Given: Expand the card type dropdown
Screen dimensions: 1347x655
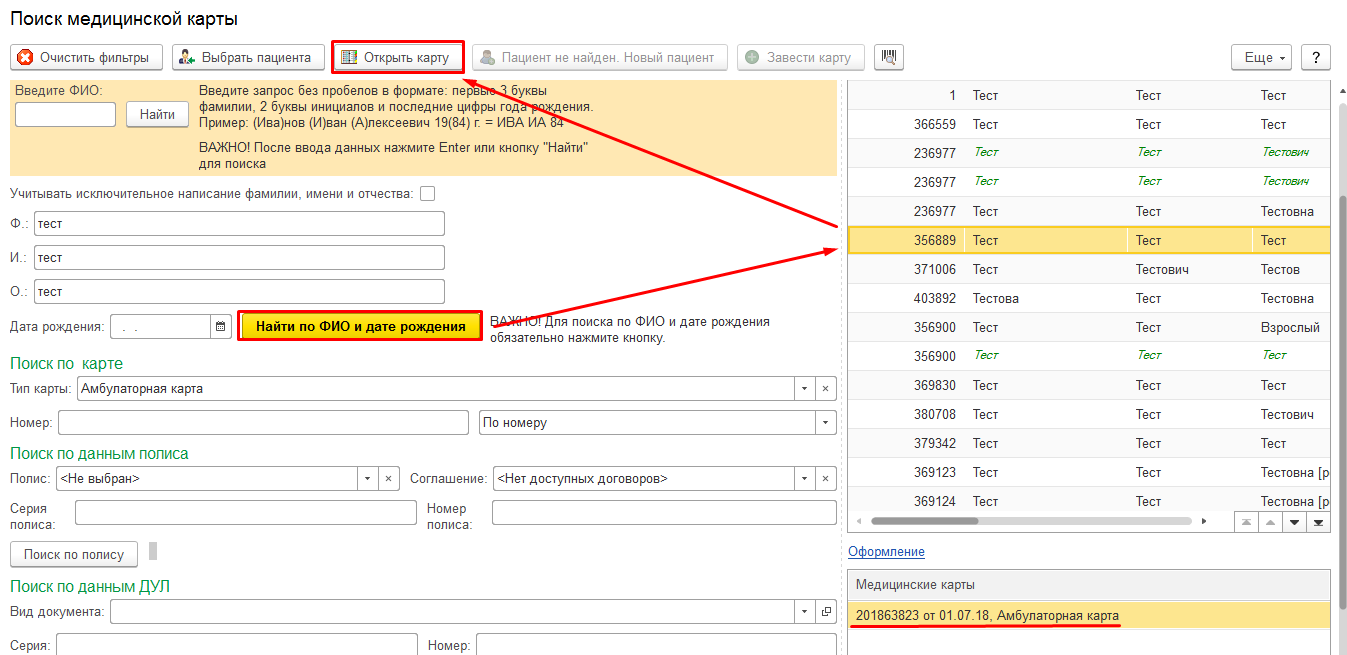Looking at the screenshot, I should point(805,388).
